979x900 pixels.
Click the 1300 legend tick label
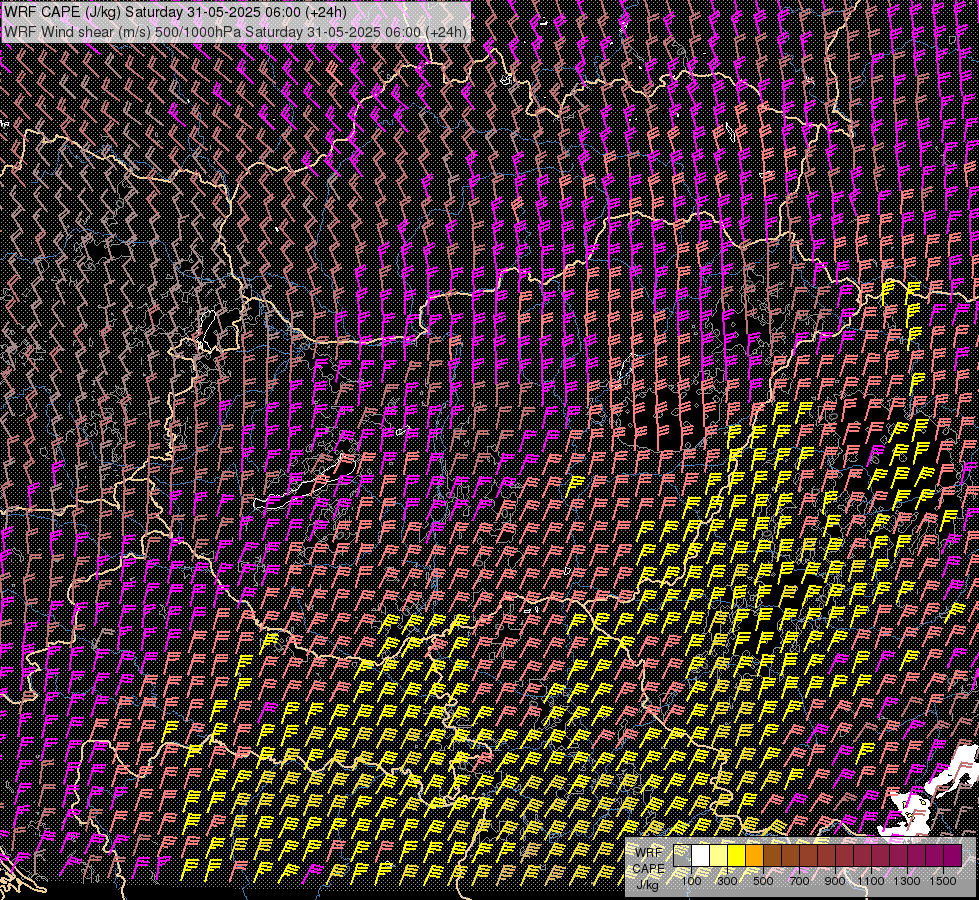point(907,881)
